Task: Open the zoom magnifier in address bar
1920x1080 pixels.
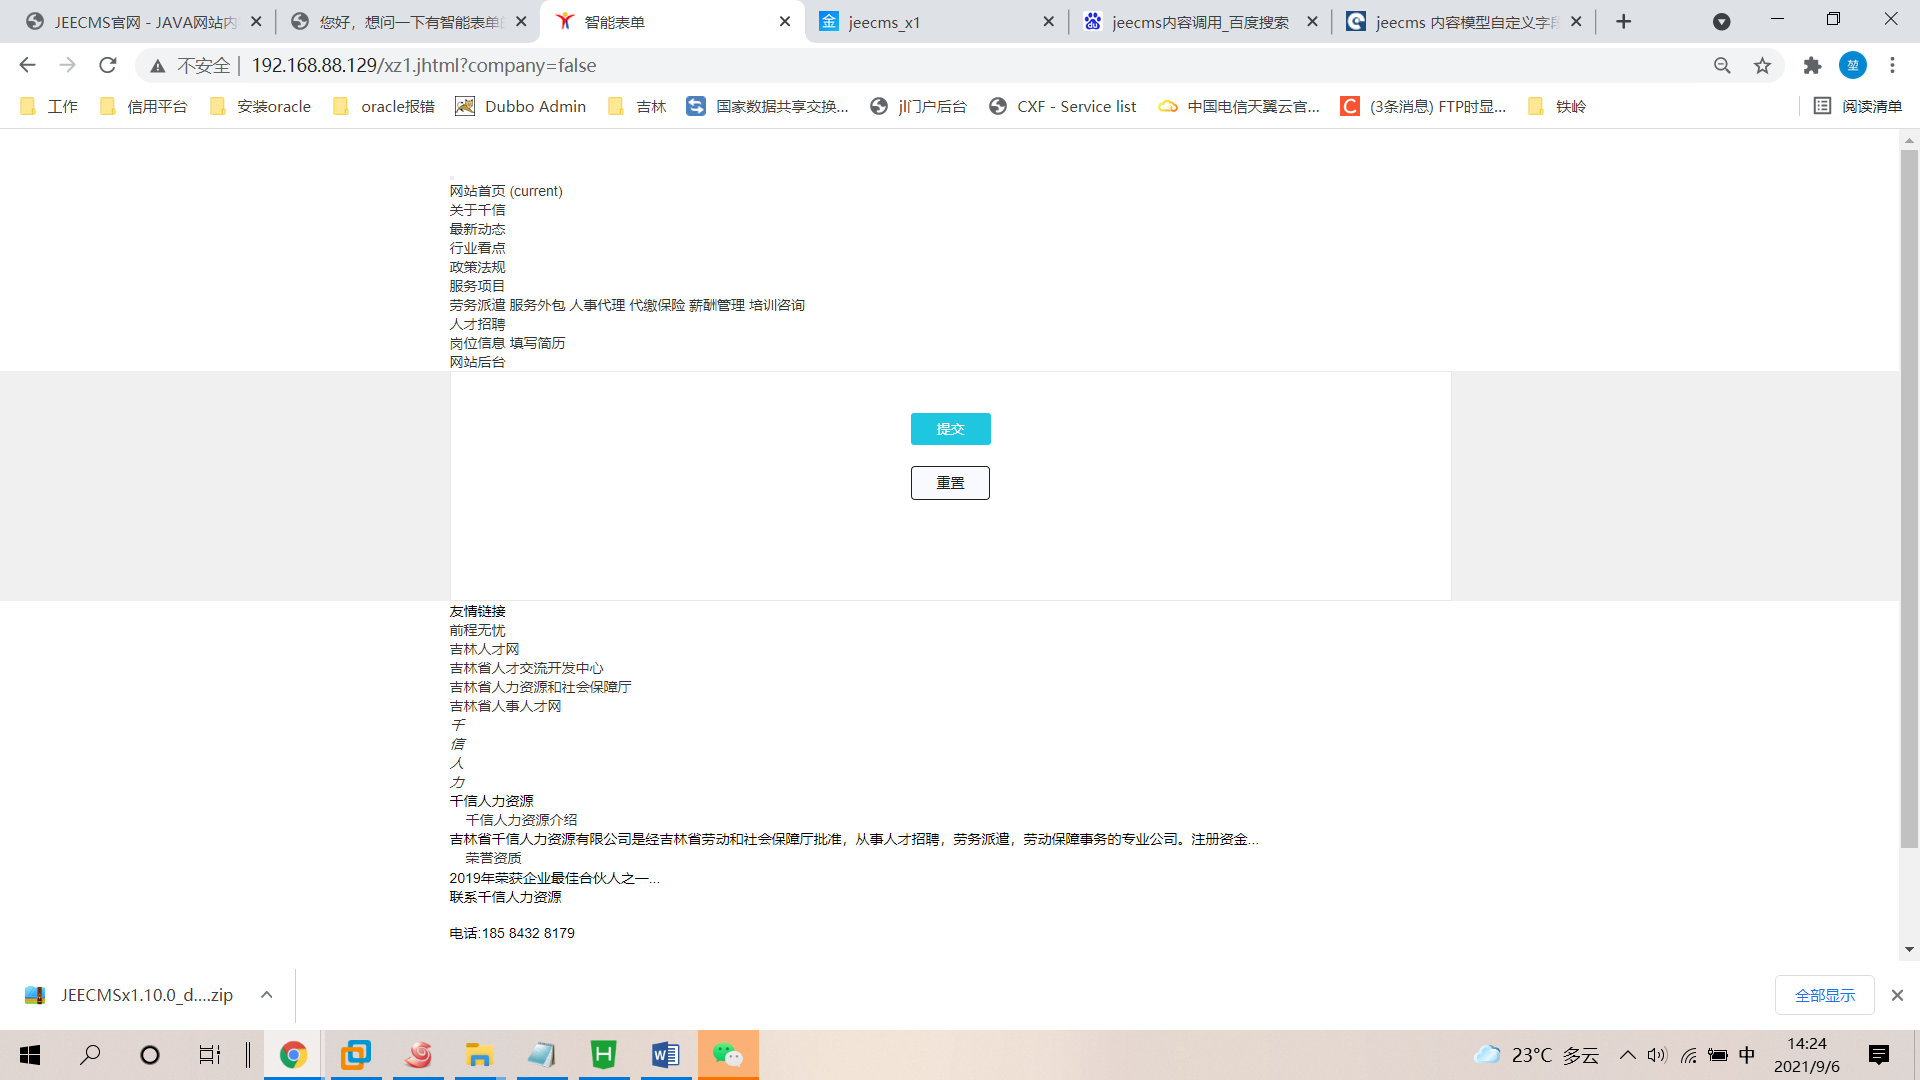Action: tap(1722, 66)
